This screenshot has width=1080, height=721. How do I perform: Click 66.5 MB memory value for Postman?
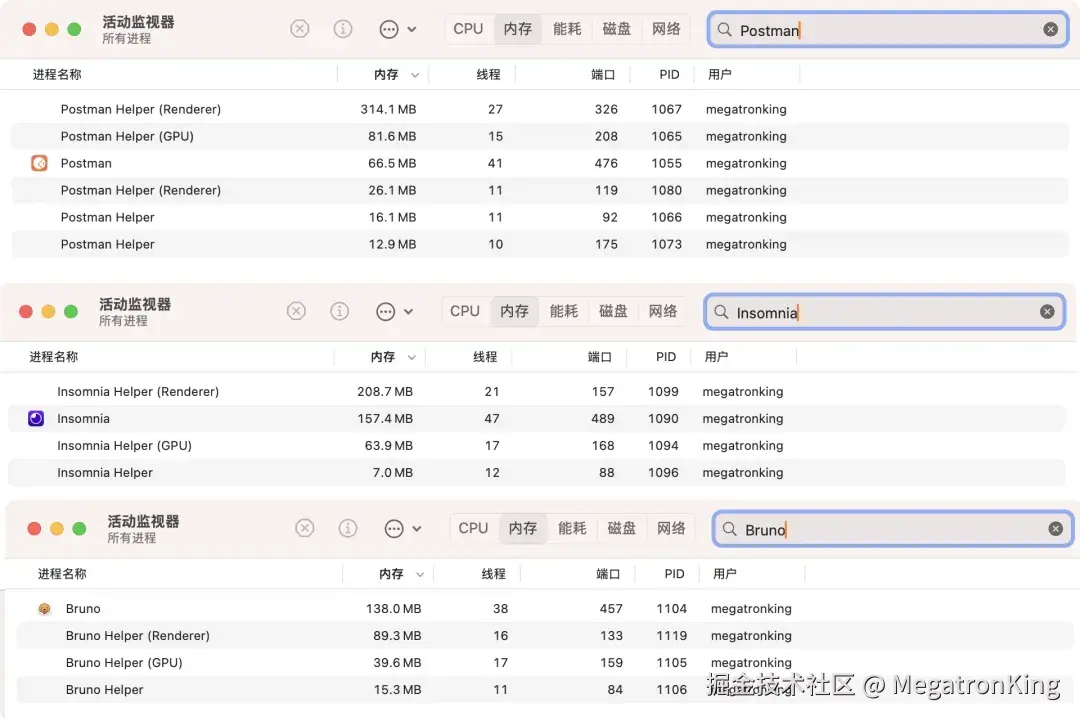(392, 163)
